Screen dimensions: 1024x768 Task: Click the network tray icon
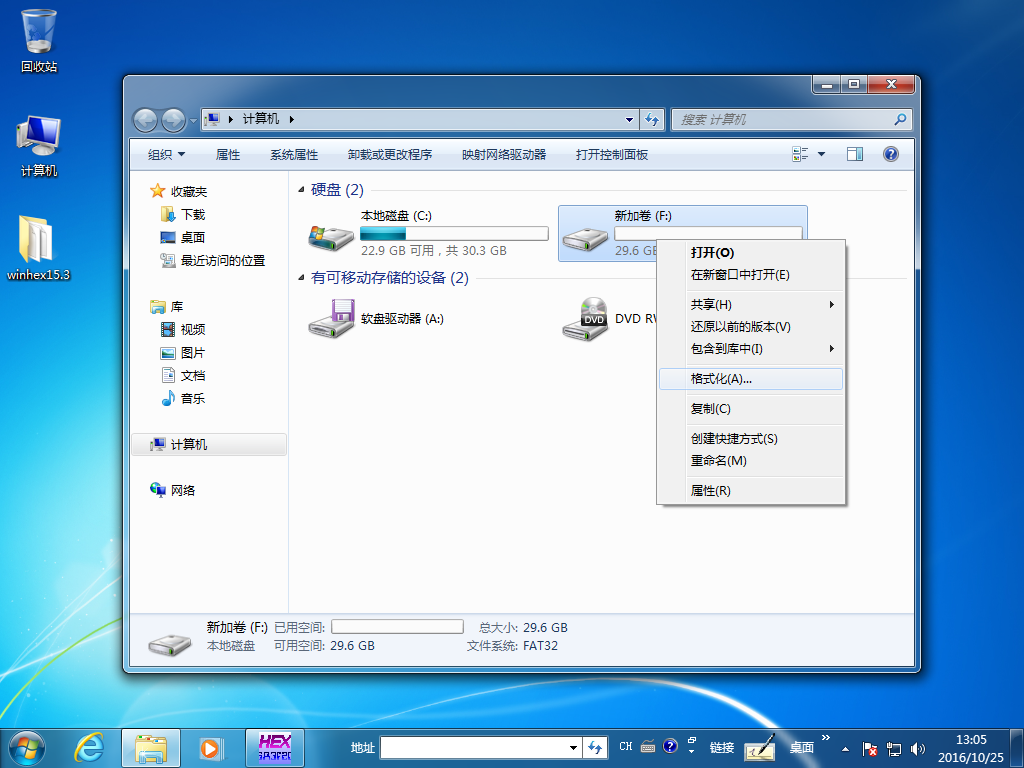point(894,748)
